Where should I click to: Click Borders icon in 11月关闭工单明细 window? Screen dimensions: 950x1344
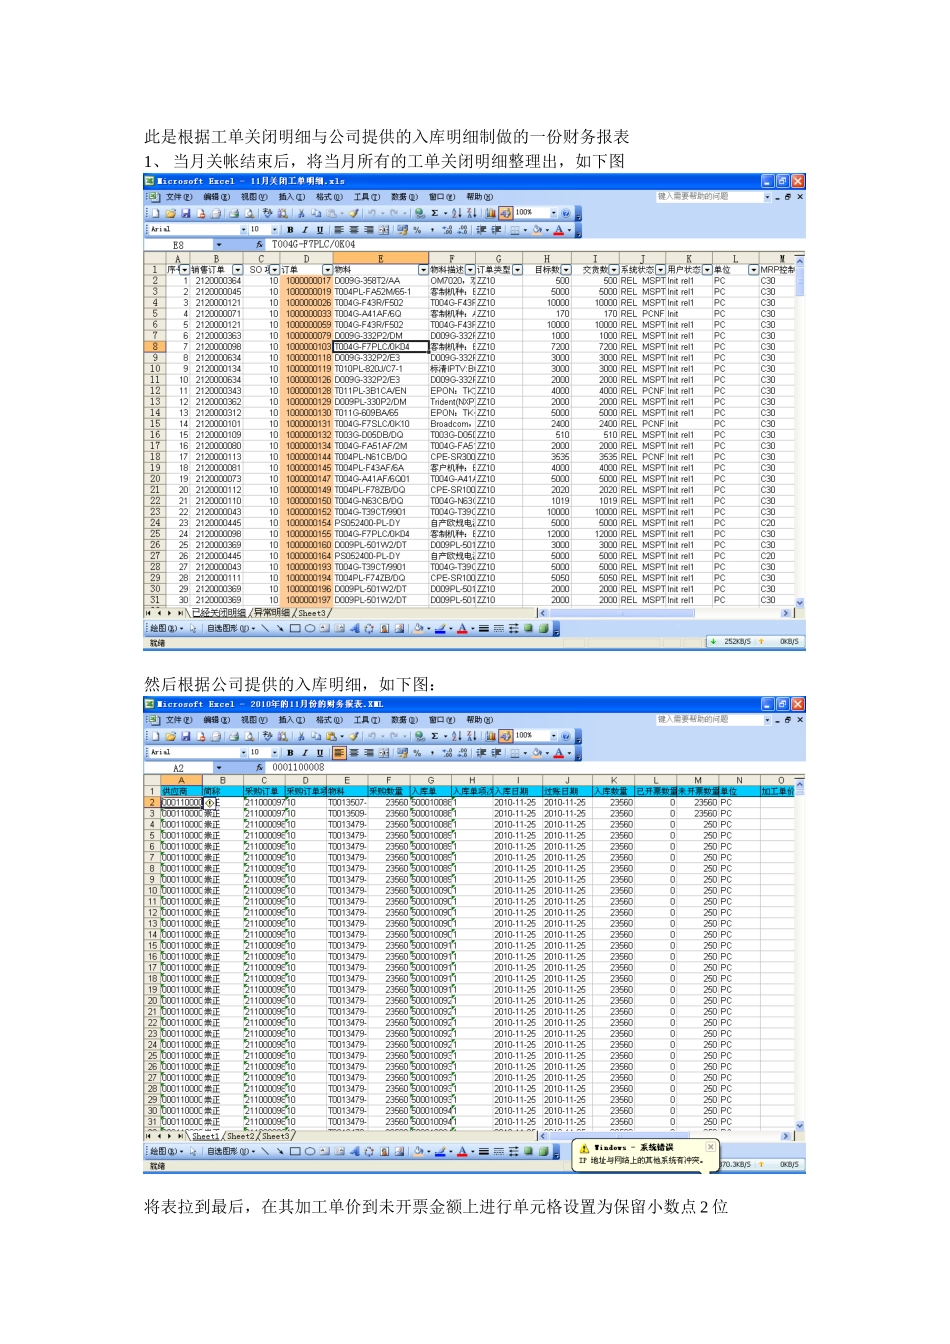(515, 230)
